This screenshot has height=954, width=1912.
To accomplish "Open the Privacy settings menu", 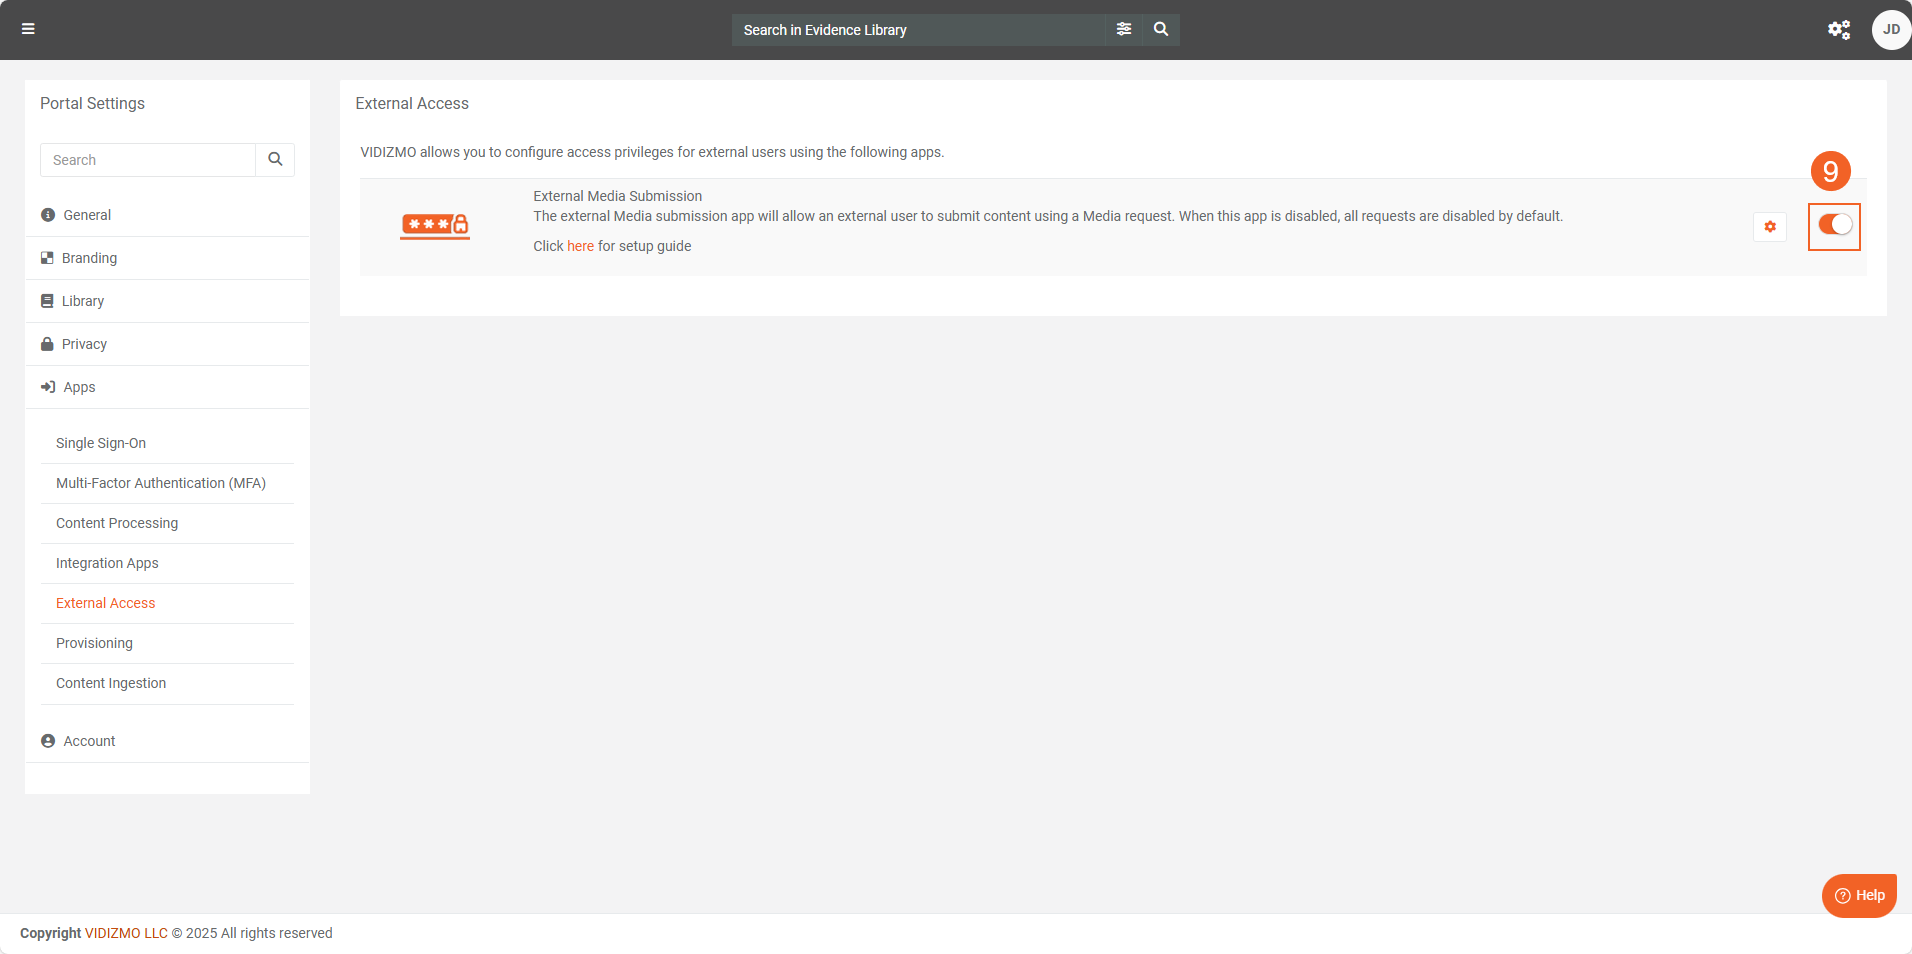I will (x=84, y=344).
